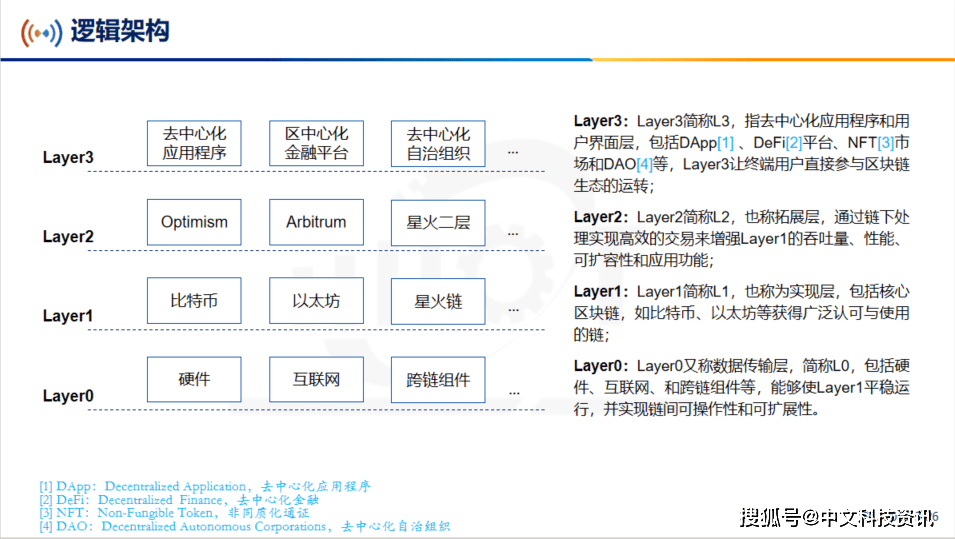Click the bold Layer3: heading in the description
The width and height of the screenshot is (955, 539).
(x=601, y=121)
